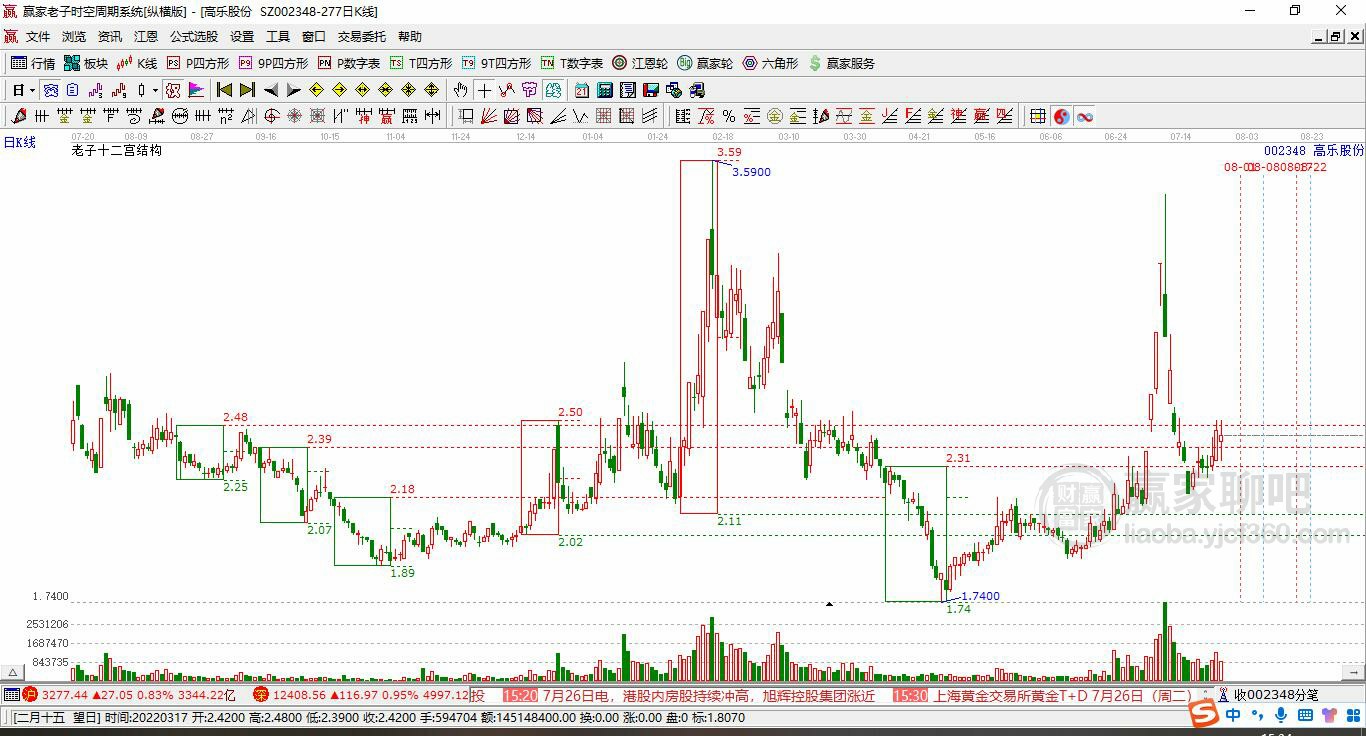
Task: Click the input method microphone icon
Action: 1281,715
